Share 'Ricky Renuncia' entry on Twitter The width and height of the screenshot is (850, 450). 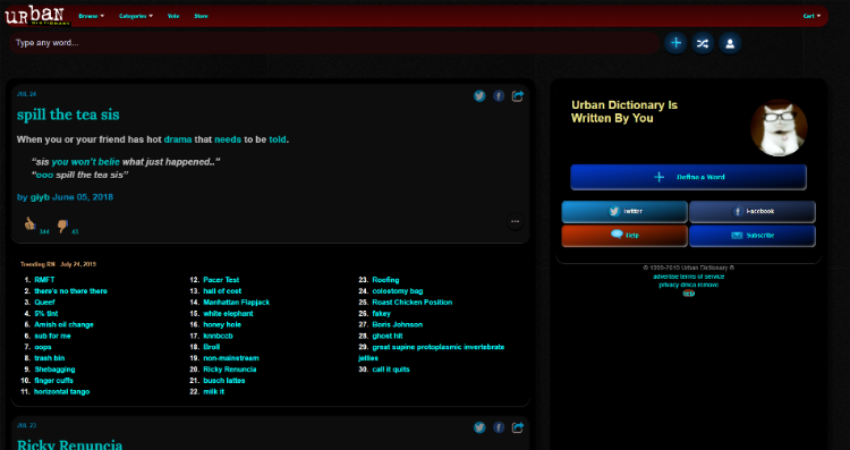coord(480,428)
